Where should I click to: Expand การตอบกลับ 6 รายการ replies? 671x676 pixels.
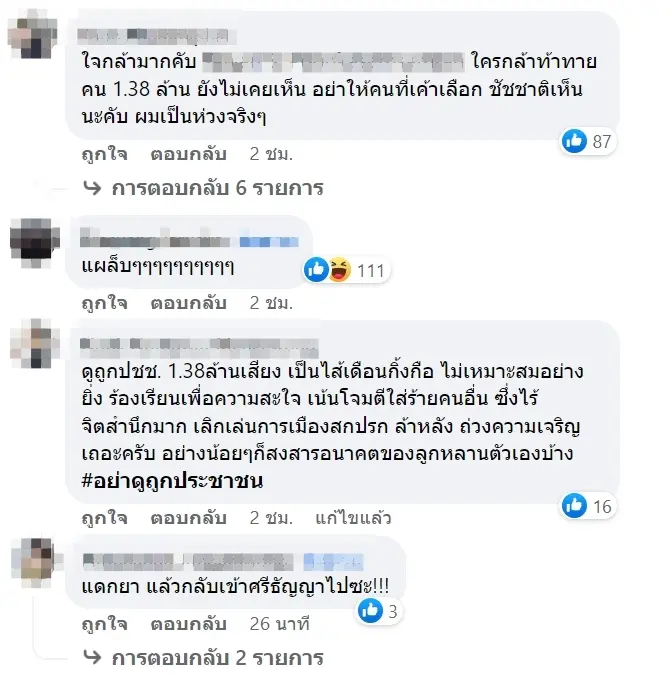(x=203, y=188)
